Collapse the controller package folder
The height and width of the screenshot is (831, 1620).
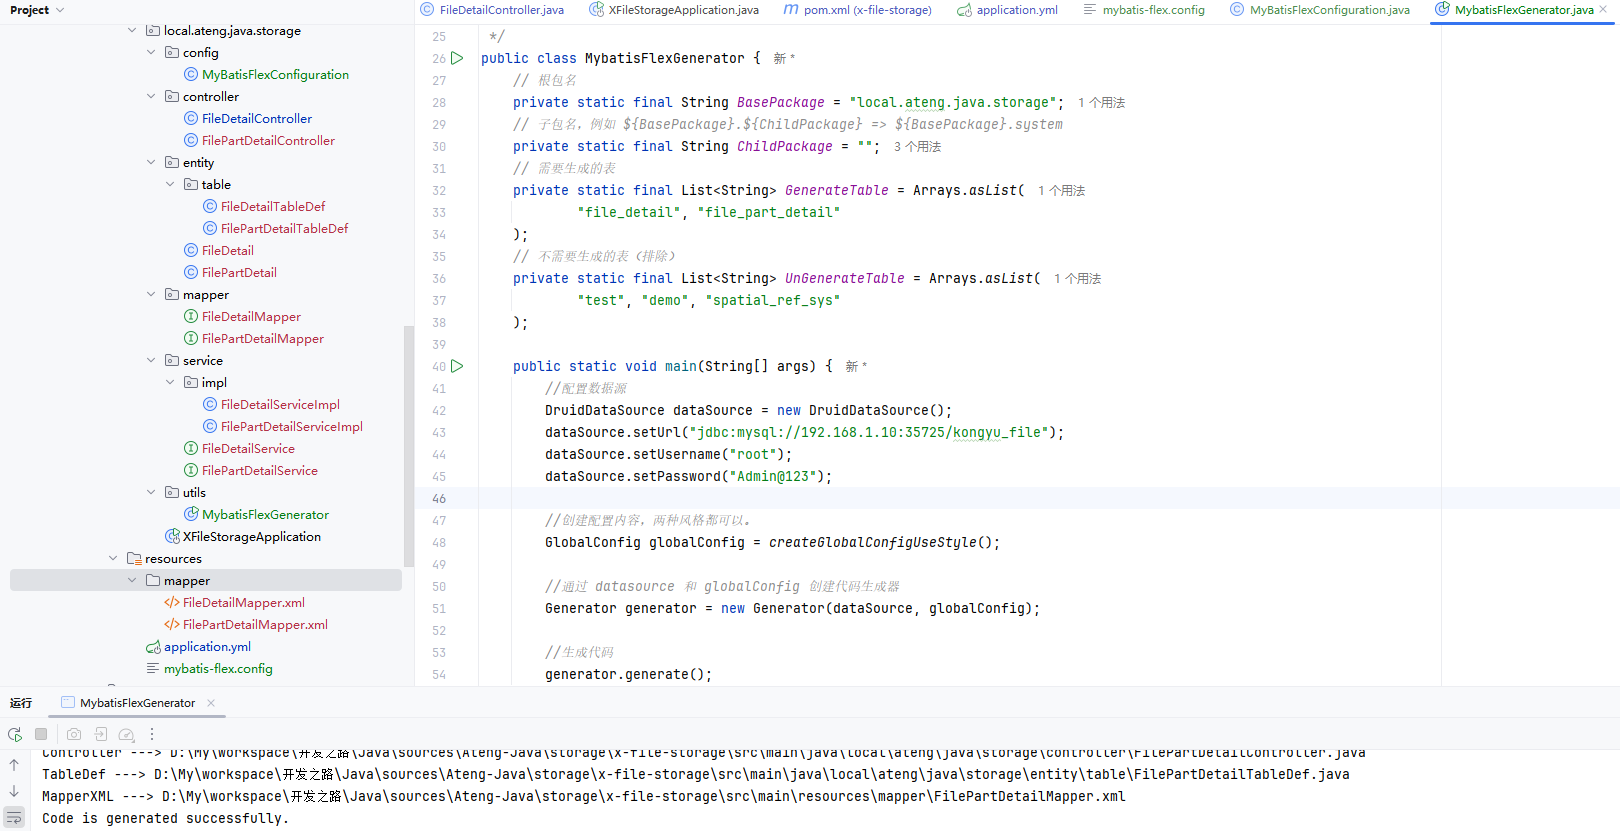pyautogui.click(x=151, y=96)
